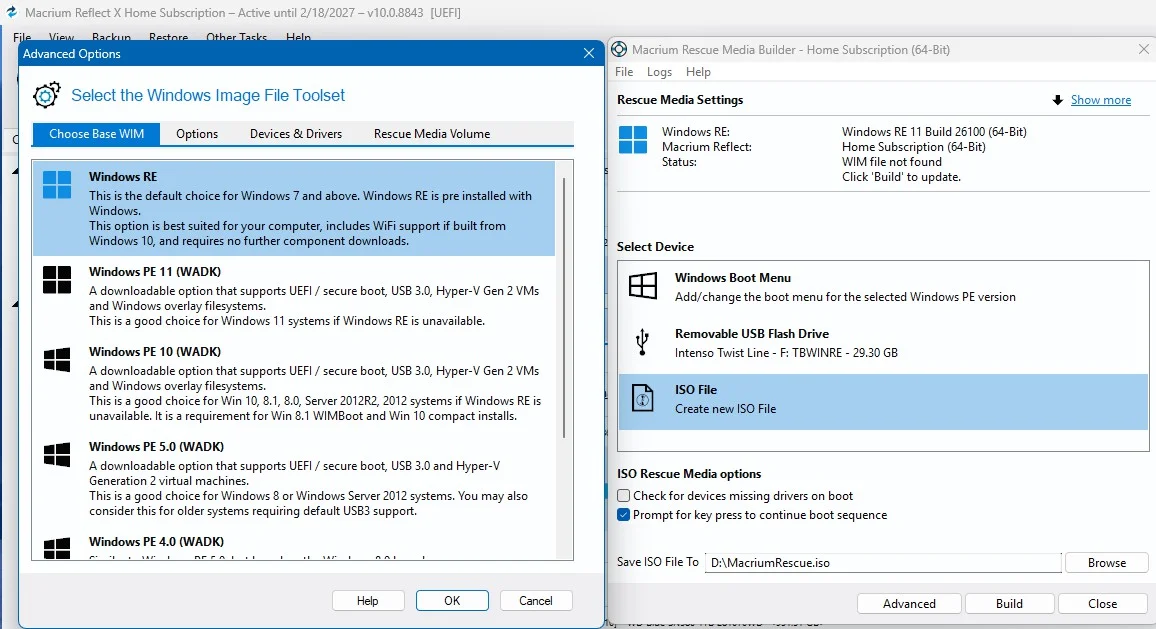Viewport: 1156px width, 629px height.
Task: Click the ISO Rescue Media options heading
Action: coord(689,474)
